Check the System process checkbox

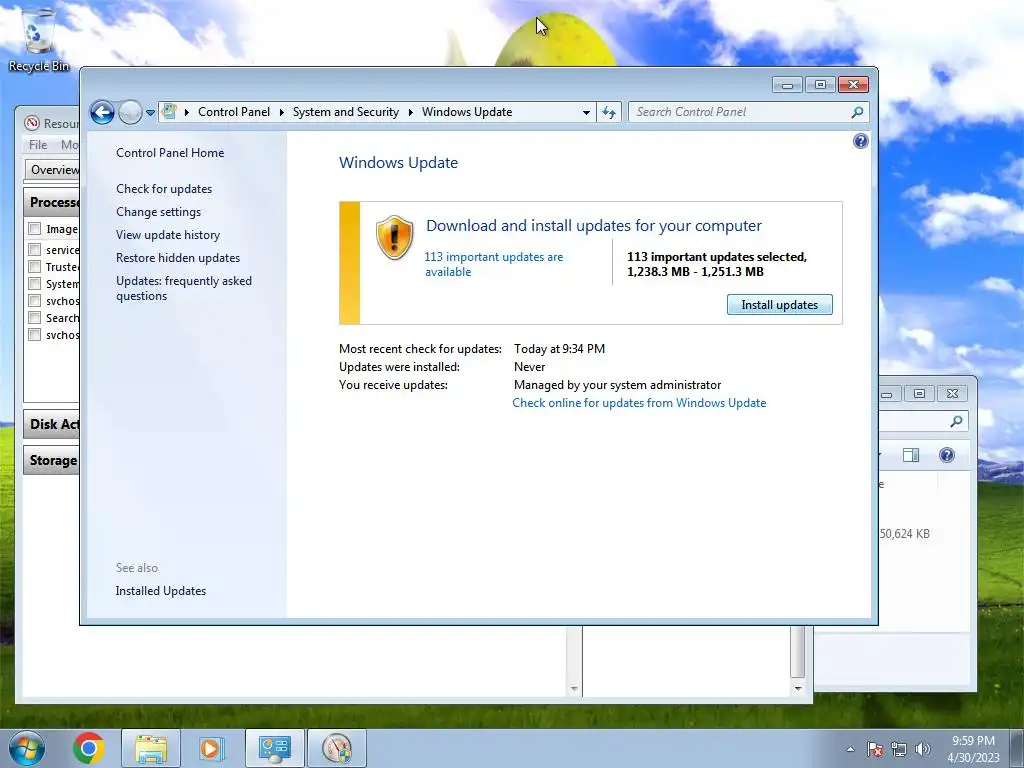(x=35, y=283)
